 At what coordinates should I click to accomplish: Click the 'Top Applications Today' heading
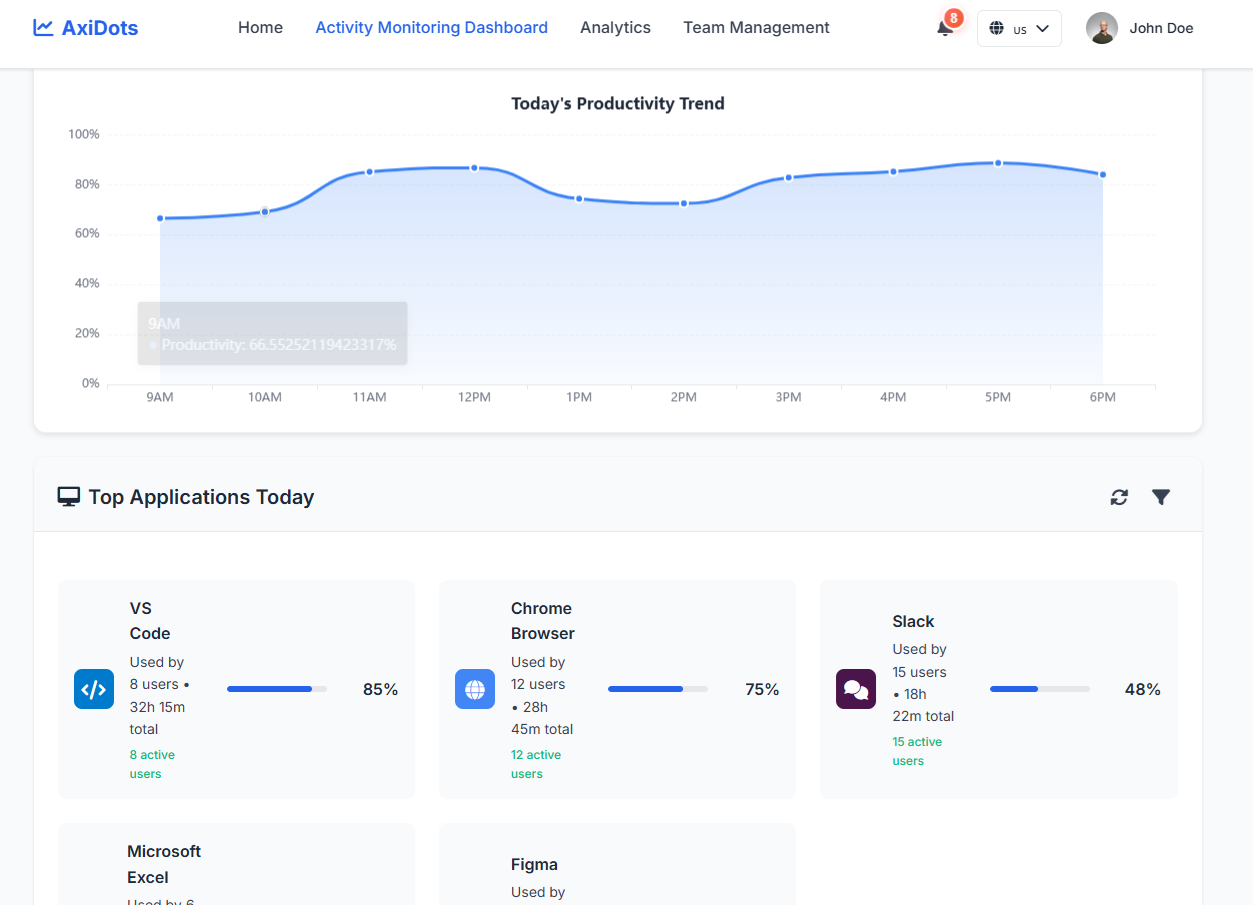tap(201, 497)
